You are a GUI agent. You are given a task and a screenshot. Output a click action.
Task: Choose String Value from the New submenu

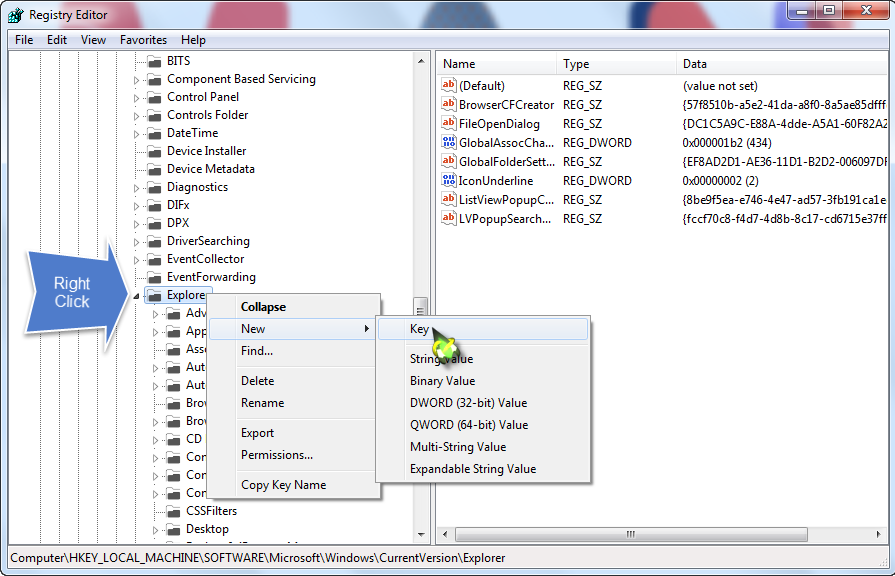[483, 359]
